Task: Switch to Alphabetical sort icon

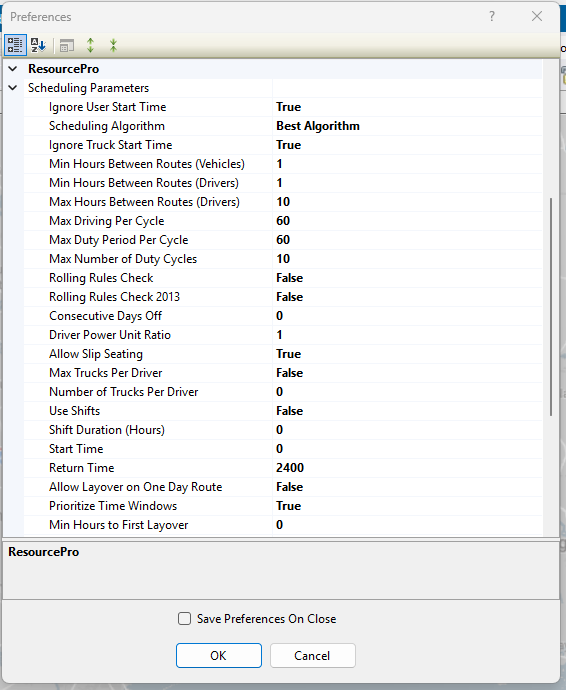Action: pos(38,45)
